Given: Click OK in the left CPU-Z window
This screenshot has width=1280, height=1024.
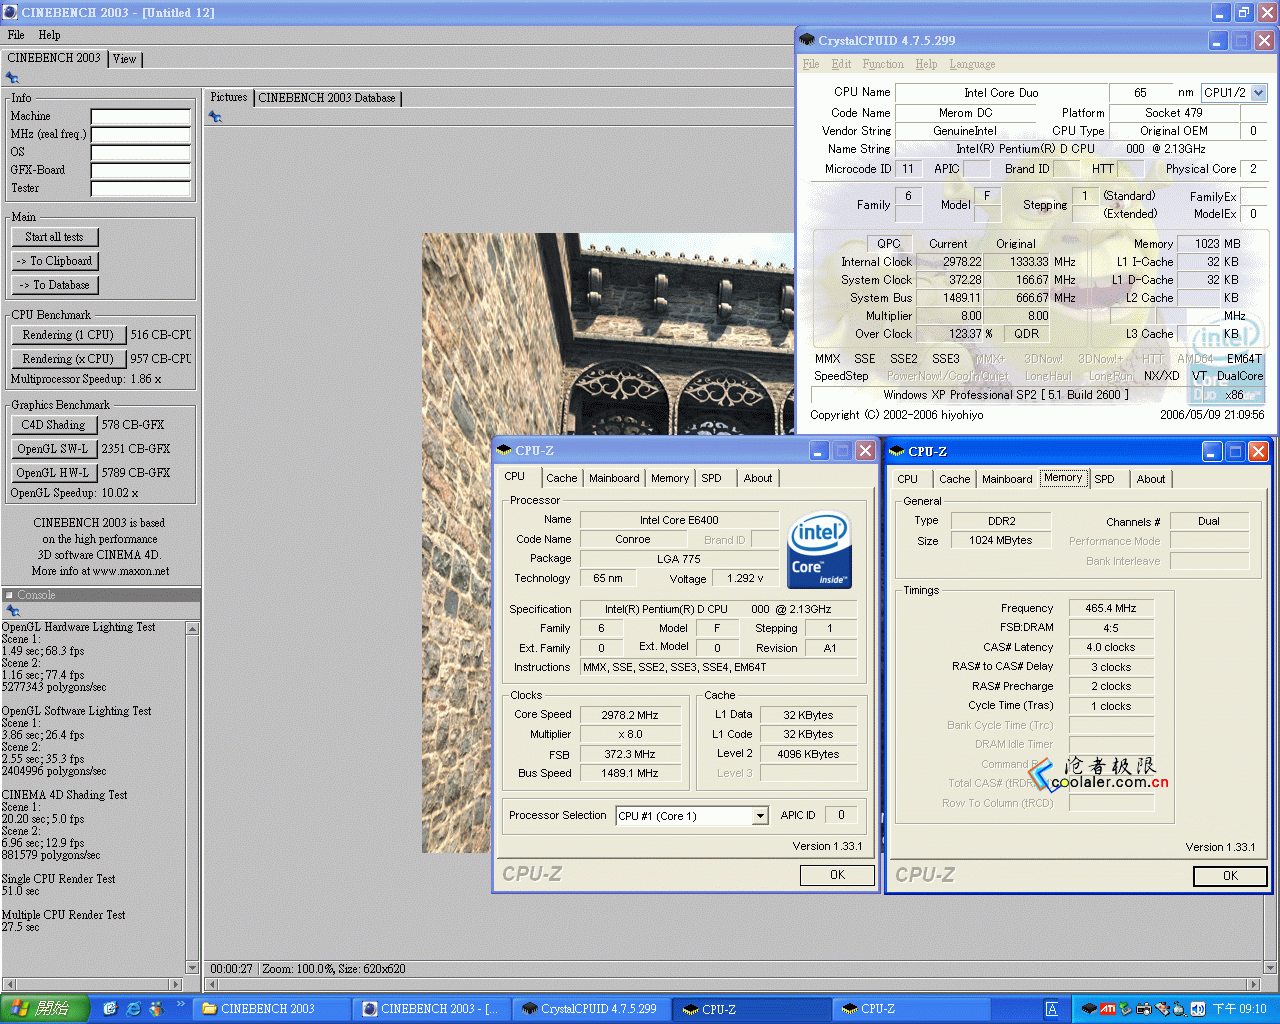Looking at the screenshot, I should 837,875.
